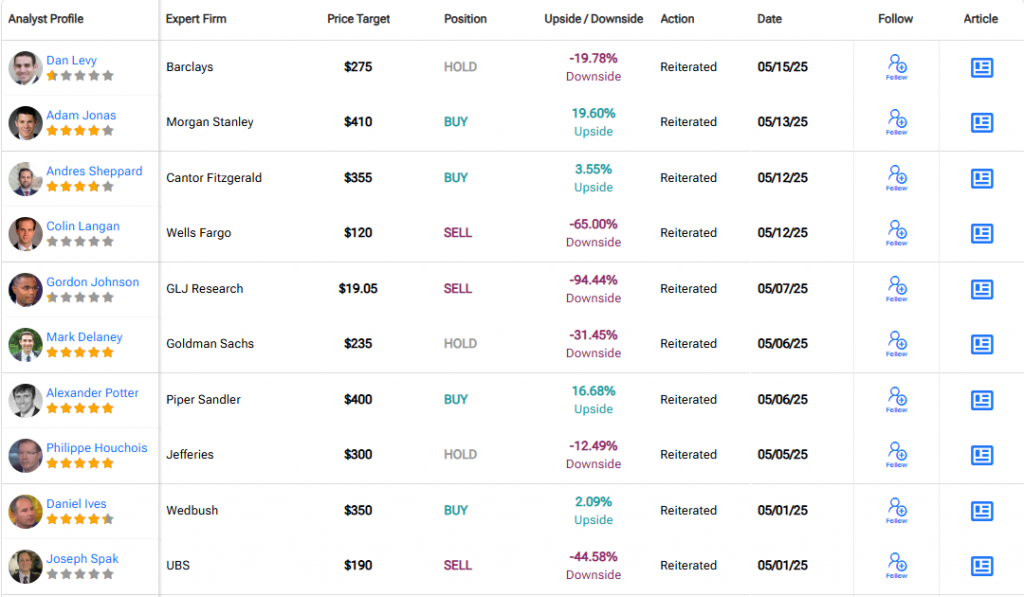This screenshot has height=597, width=1024.
Task: Click the HOLD position in Barclays row
Action: (460, 67)
